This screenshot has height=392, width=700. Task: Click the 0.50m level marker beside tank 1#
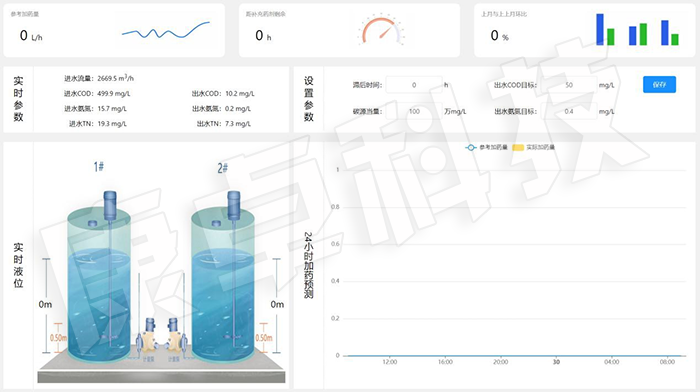[x=58, y=338]
